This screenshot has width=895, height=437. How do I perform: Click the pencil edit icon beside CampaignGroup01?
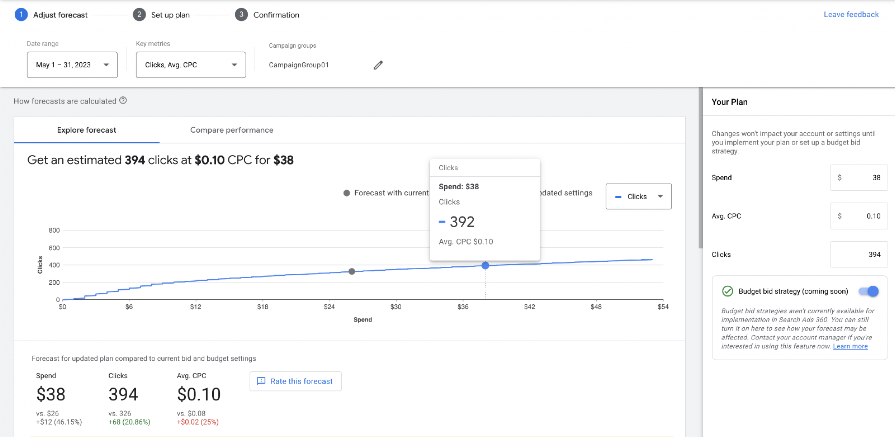(378, 65)
